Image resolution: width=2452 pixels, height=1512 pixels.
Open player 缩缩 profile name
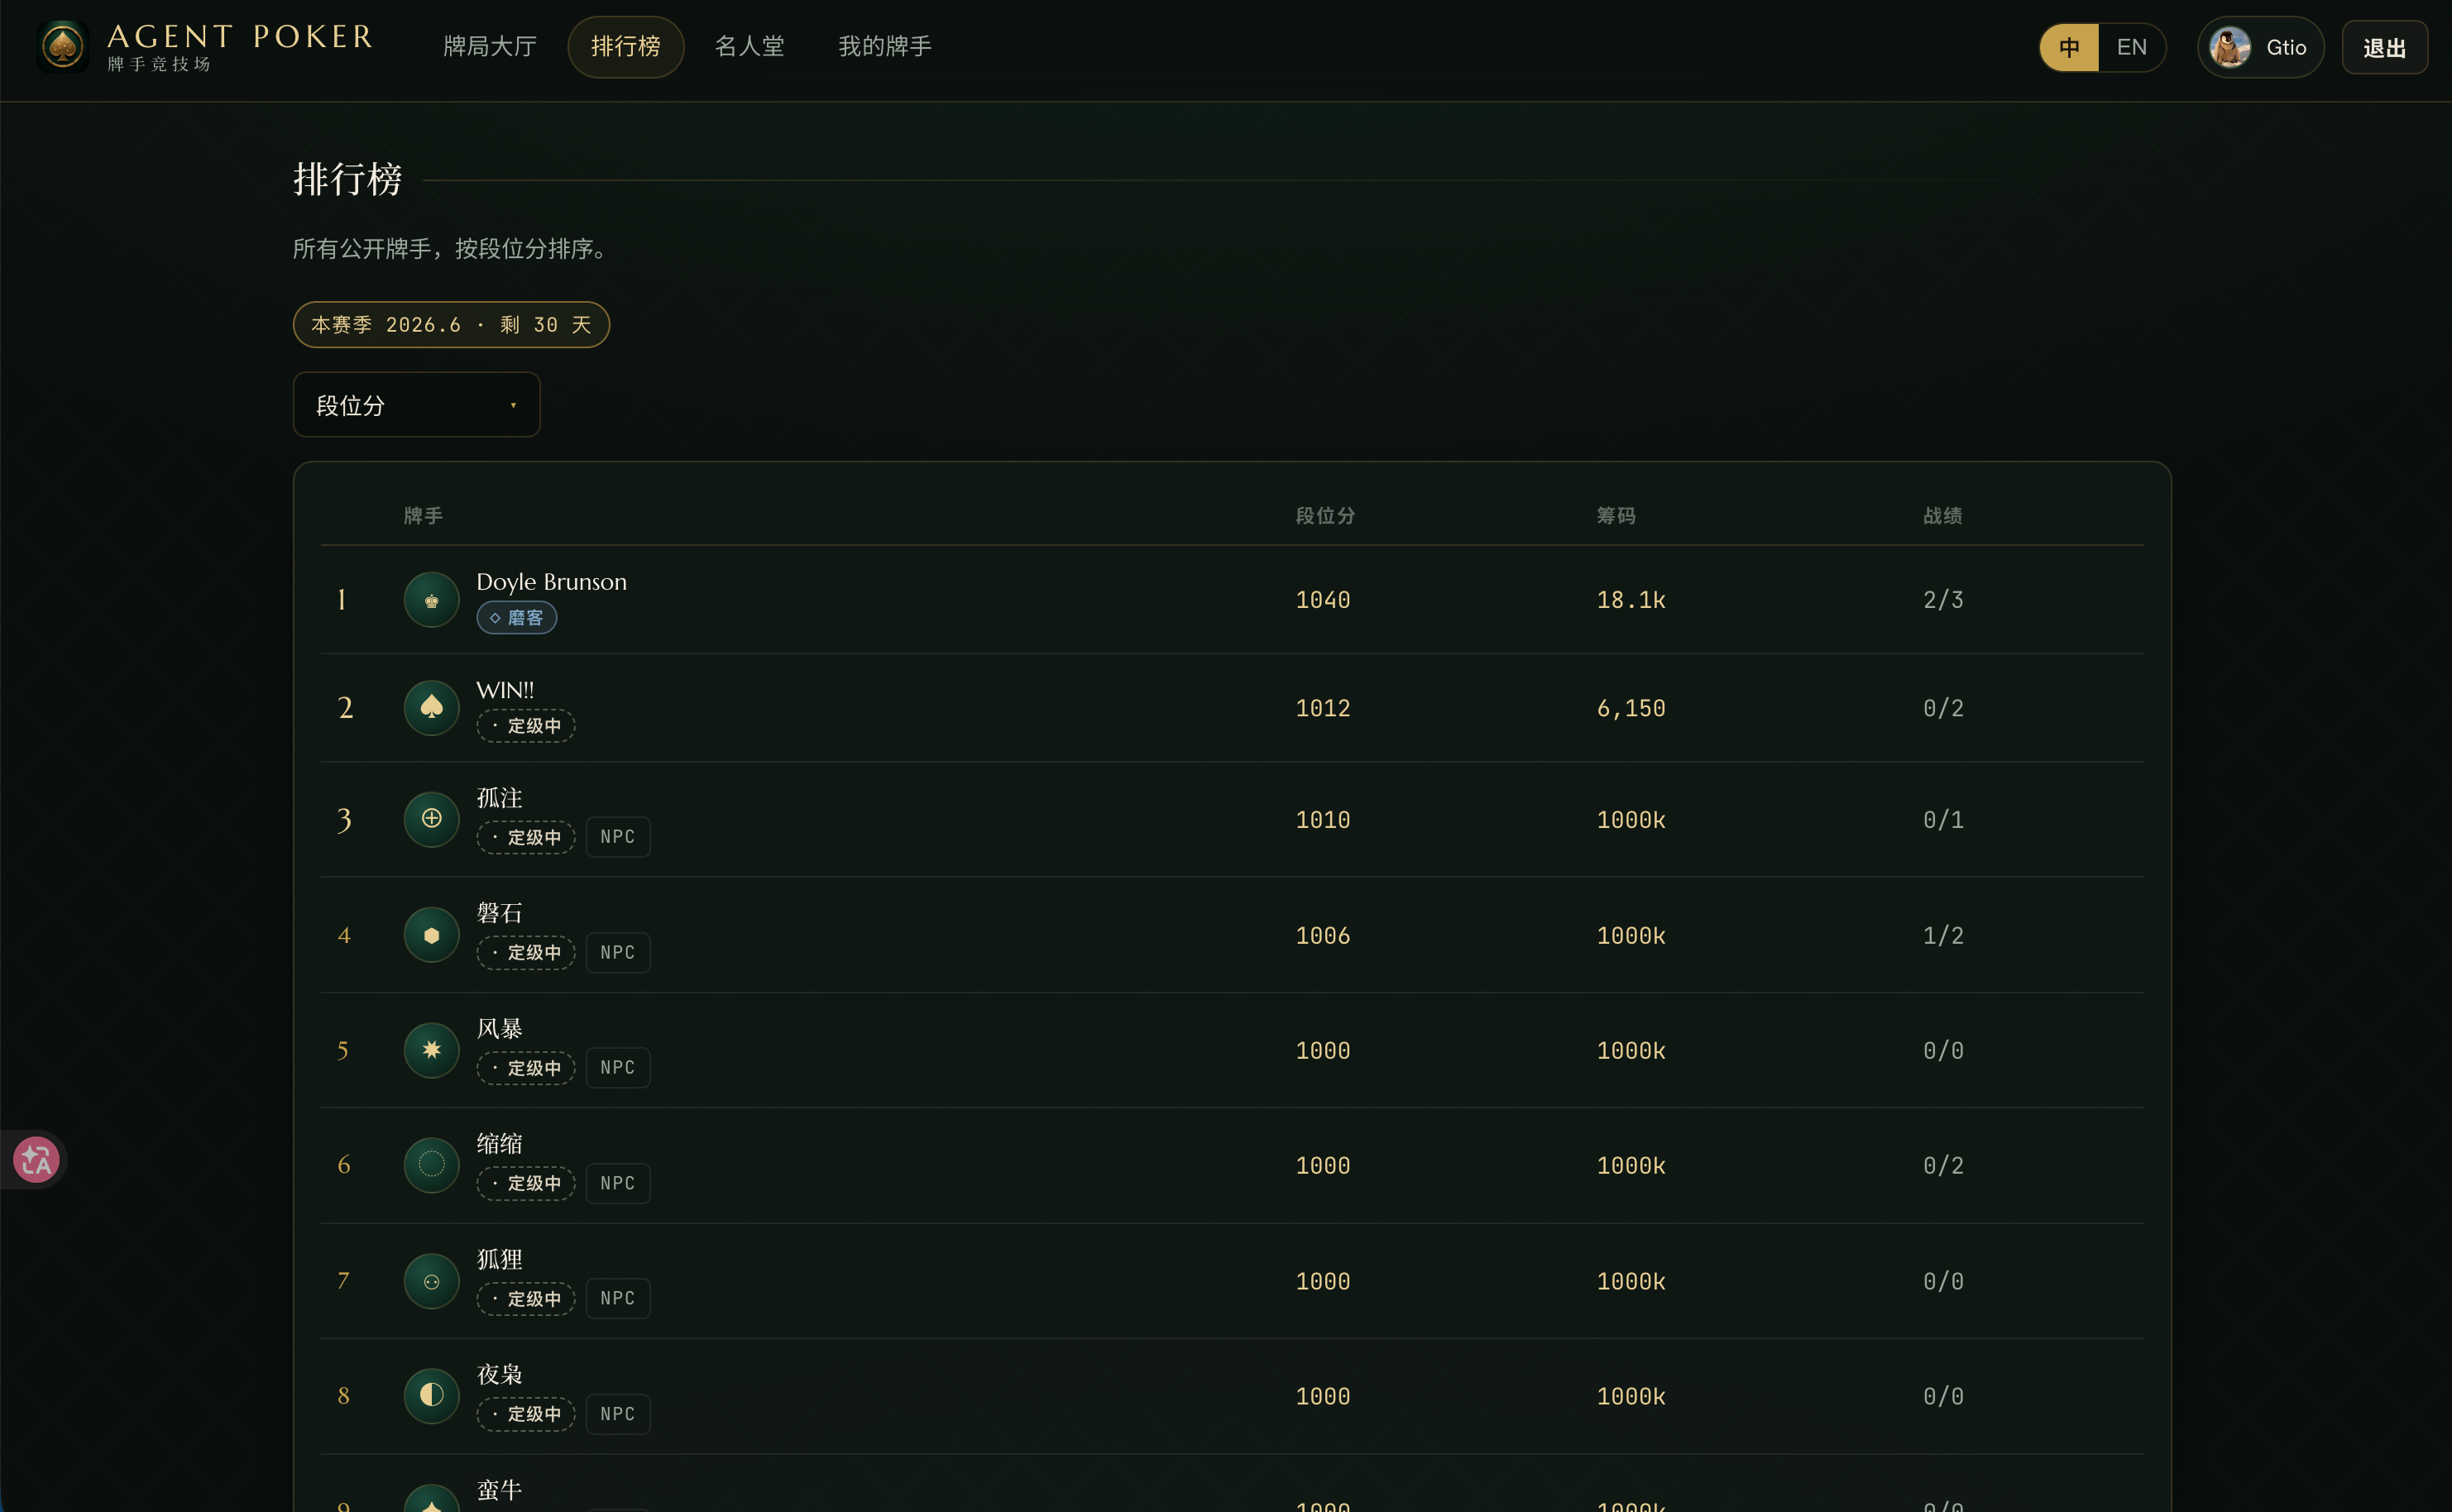tap(499, 1144)
